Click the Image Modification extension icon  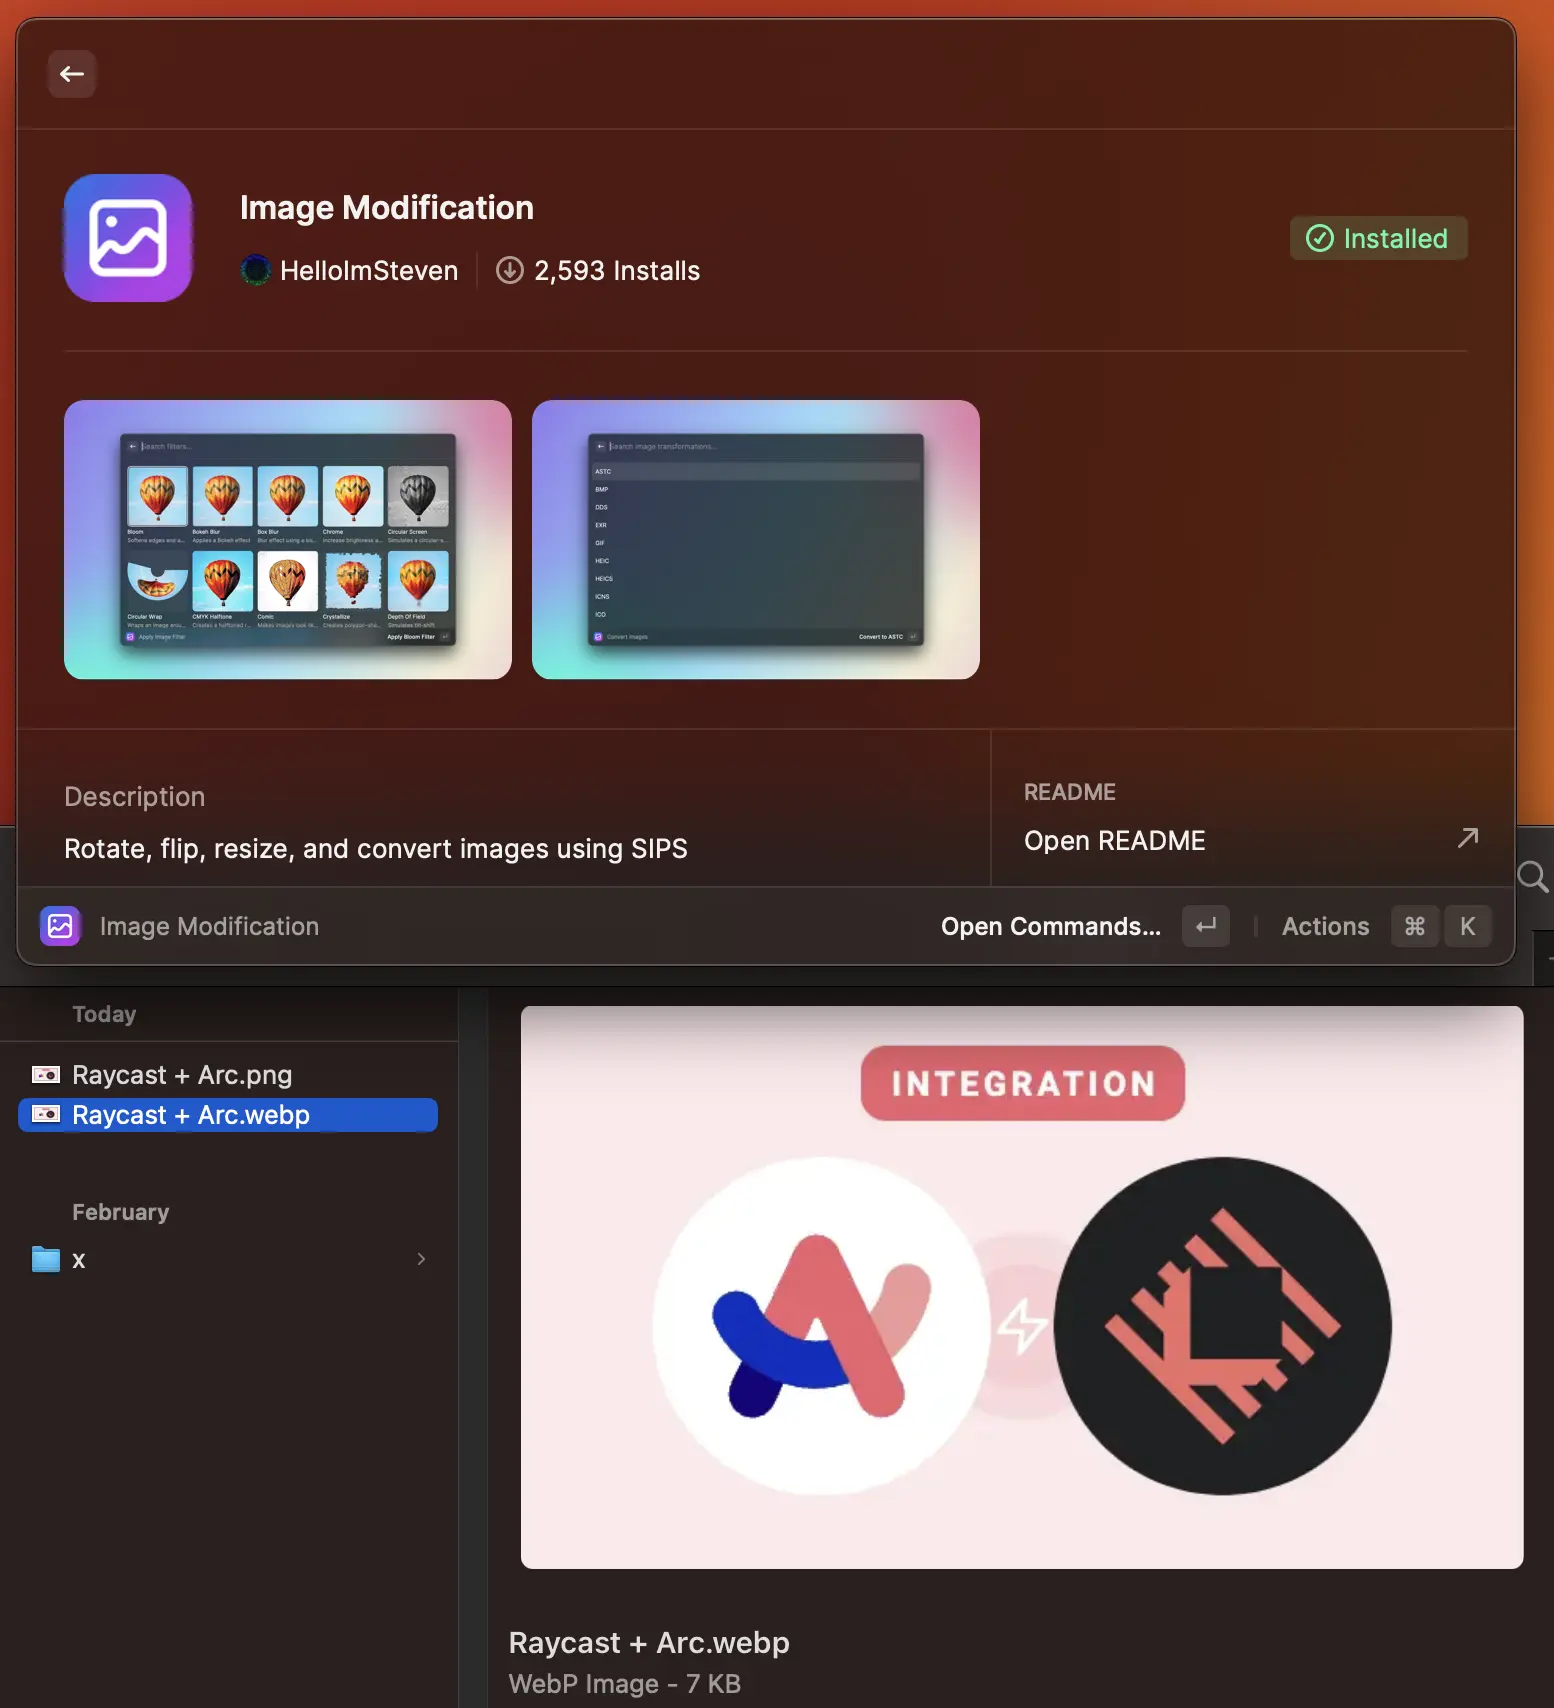(x=128, y=238)
